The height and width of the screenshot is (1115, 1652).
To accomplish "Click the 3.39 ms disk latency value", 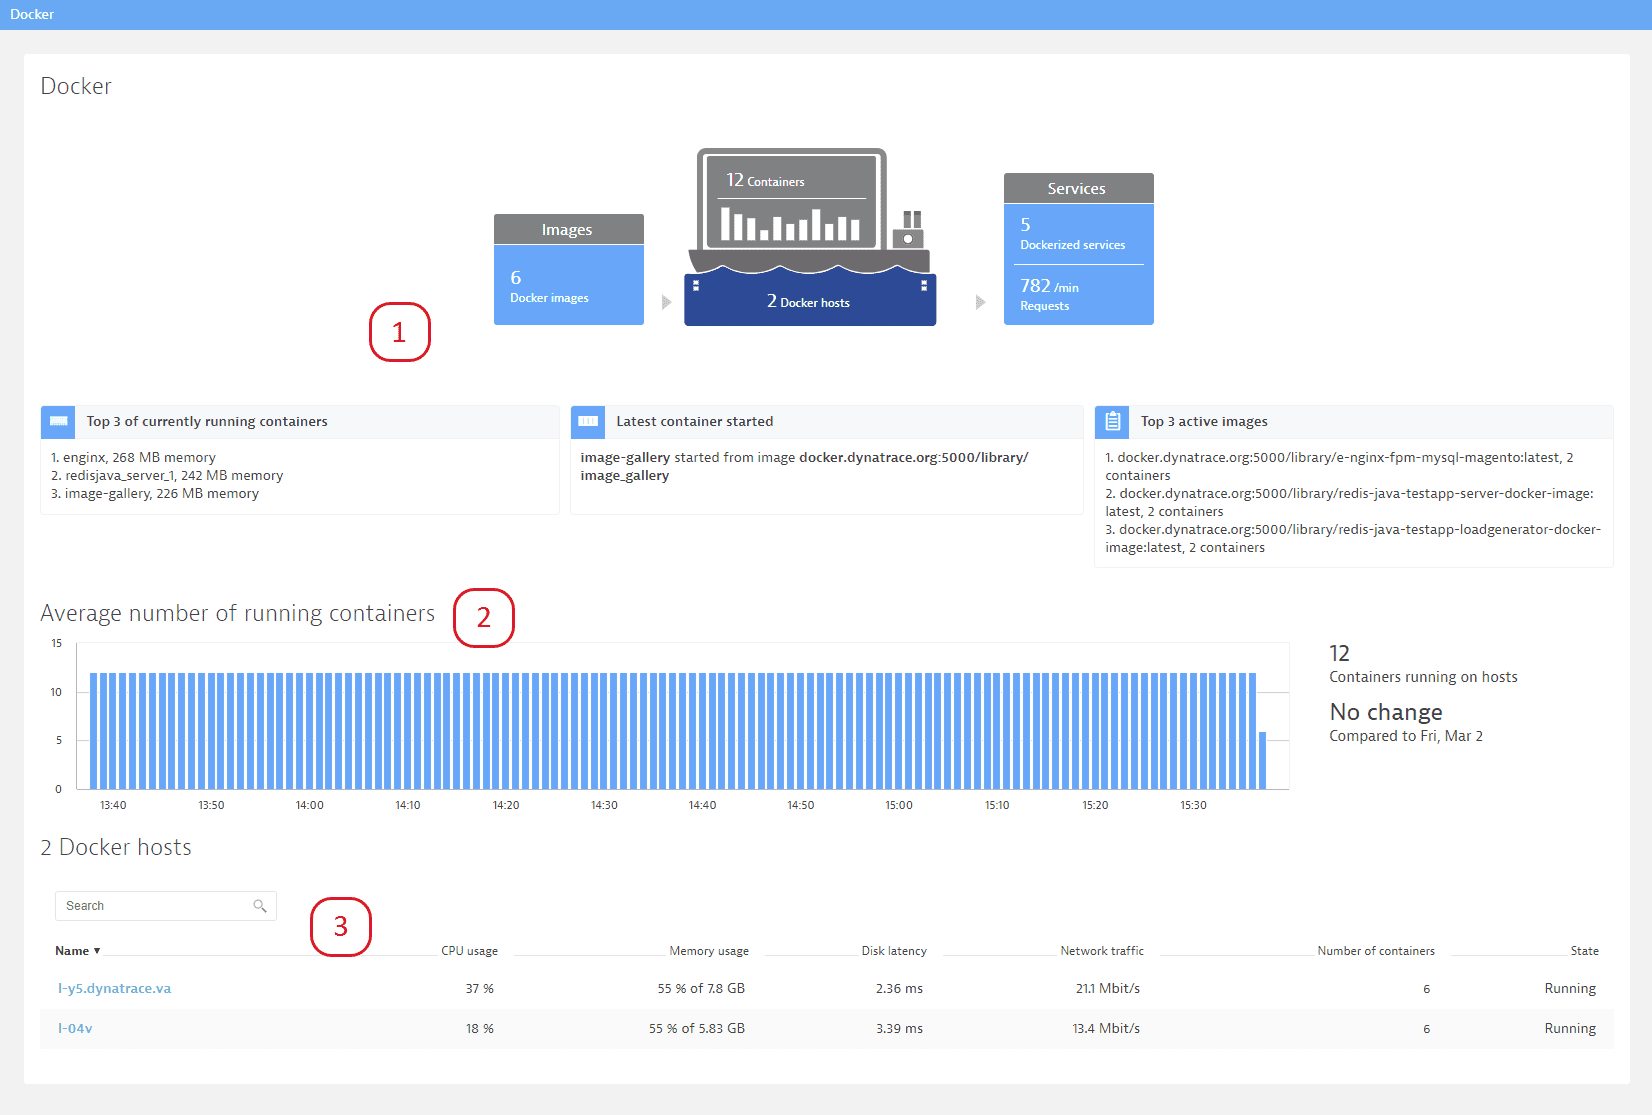I will [x=899, y=1028].
